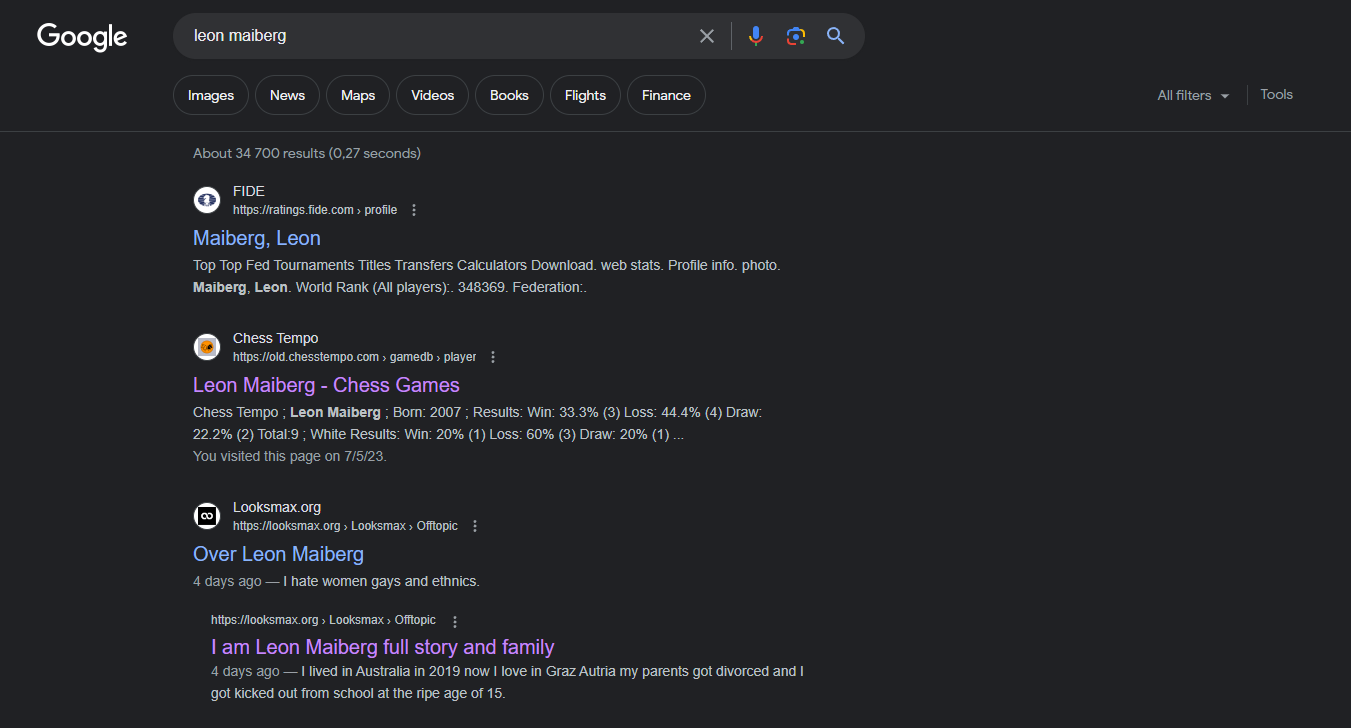Click looksmax.org URL under the Looksmax.org site name

pos(345,526)
